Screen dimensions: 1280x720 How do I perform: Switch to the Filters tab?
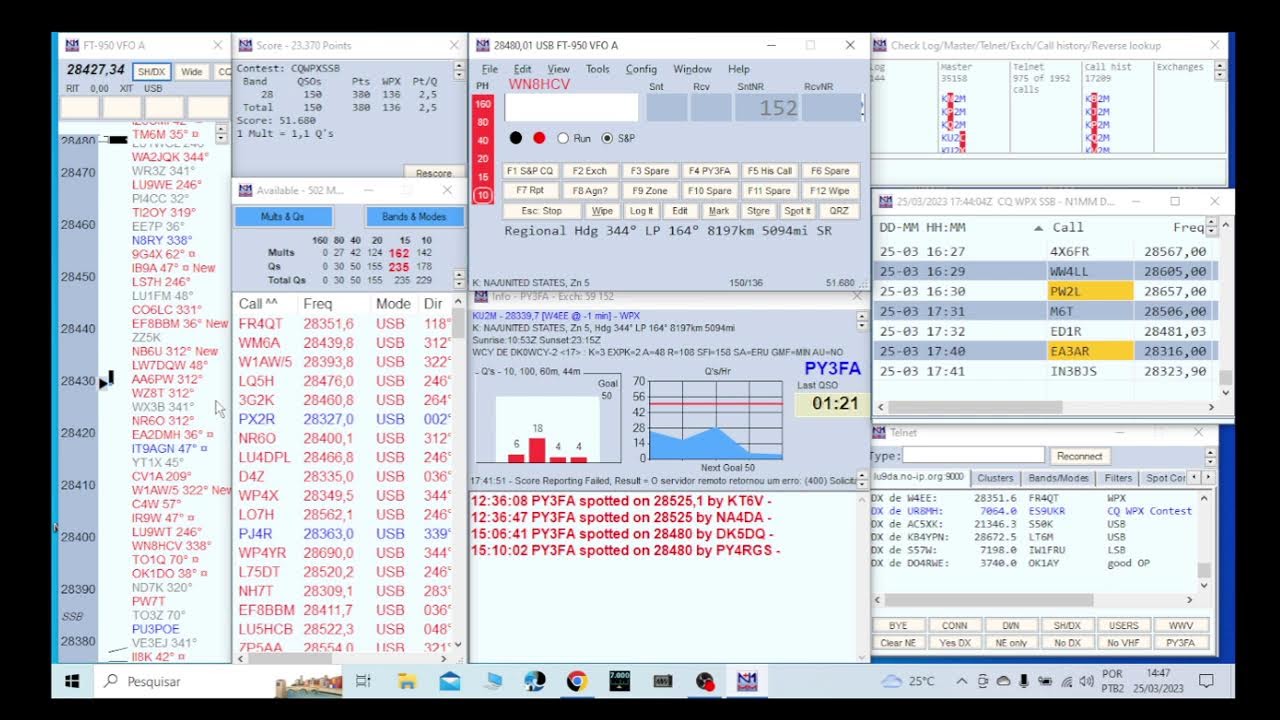[1119, 478]
